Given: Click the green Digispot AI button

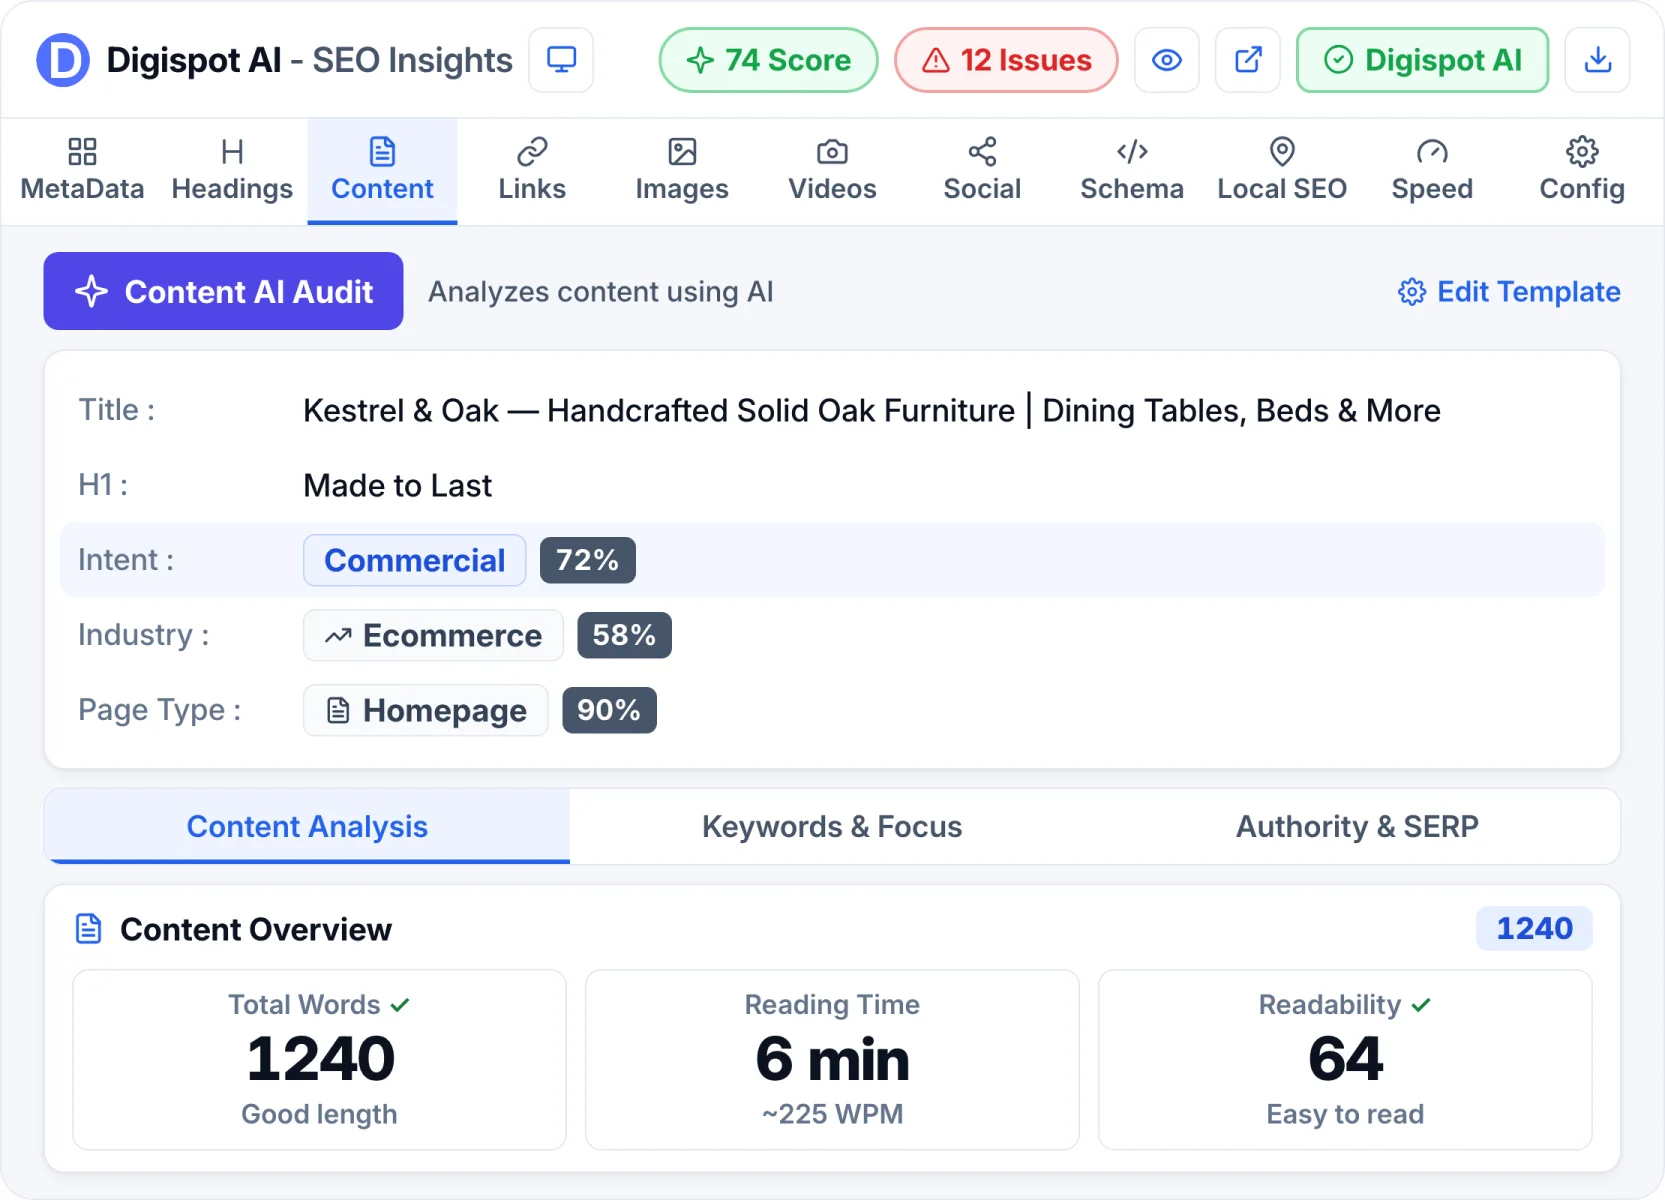Looking at the screenshot, I should coord(1422,60).
